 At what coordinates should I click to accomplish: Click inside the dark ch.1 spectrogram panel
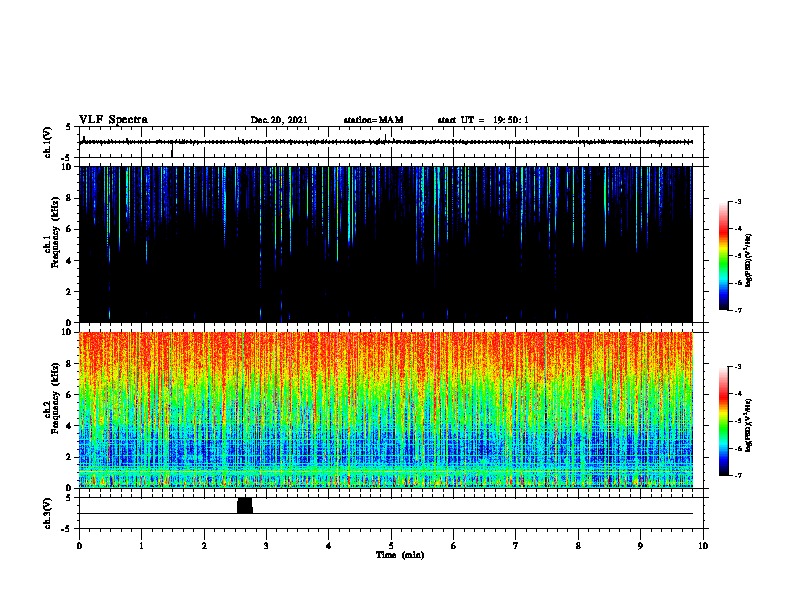[x=386, y=244]
